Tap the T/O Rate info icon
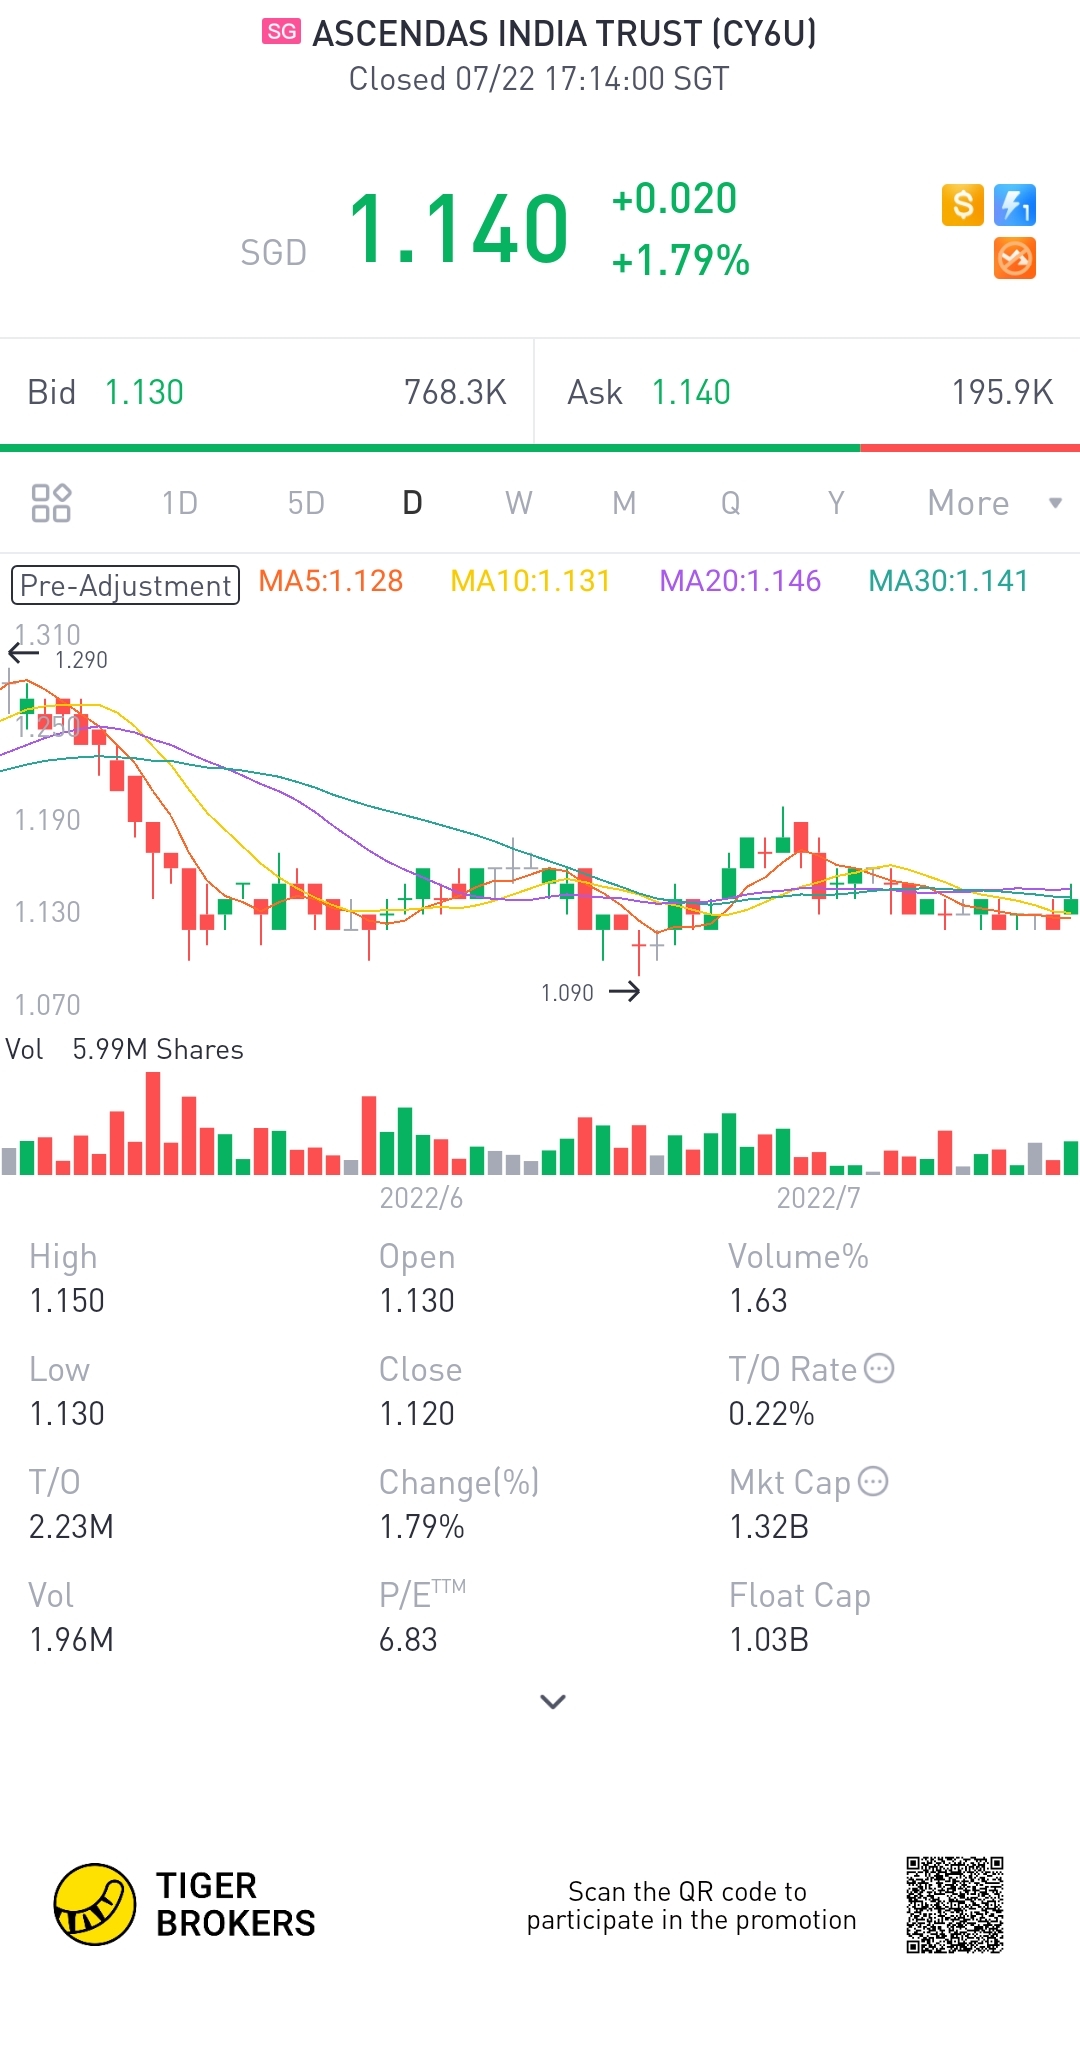 tap(879, 1368)
